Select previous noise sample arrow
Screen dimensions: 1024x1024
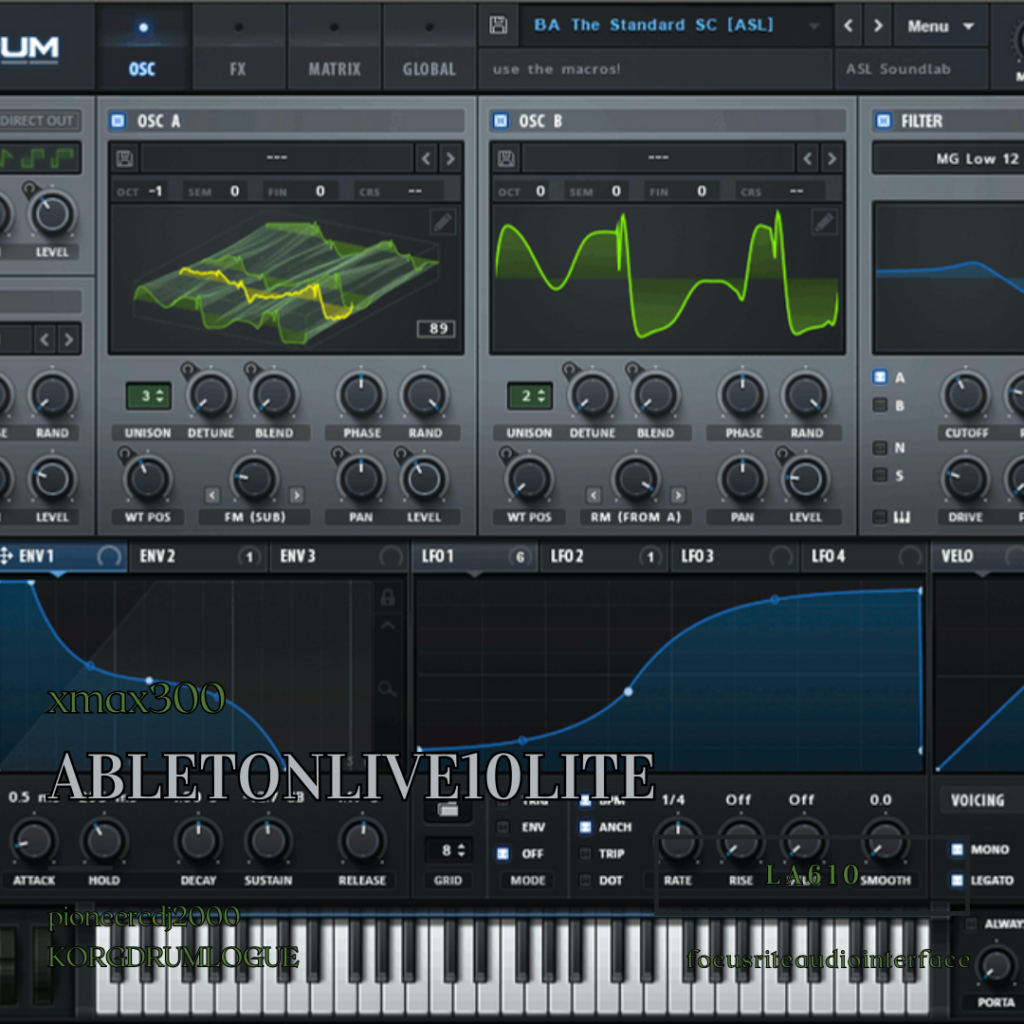(x=44, y=339)
